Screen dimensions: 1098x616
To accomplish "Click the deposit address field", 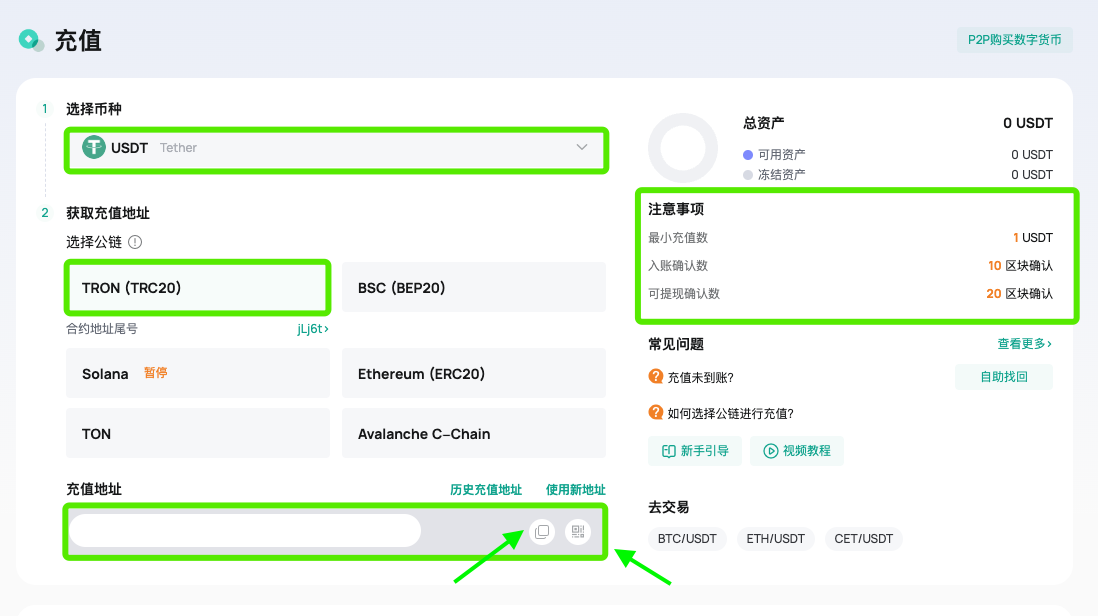I will tap(245, 531).
